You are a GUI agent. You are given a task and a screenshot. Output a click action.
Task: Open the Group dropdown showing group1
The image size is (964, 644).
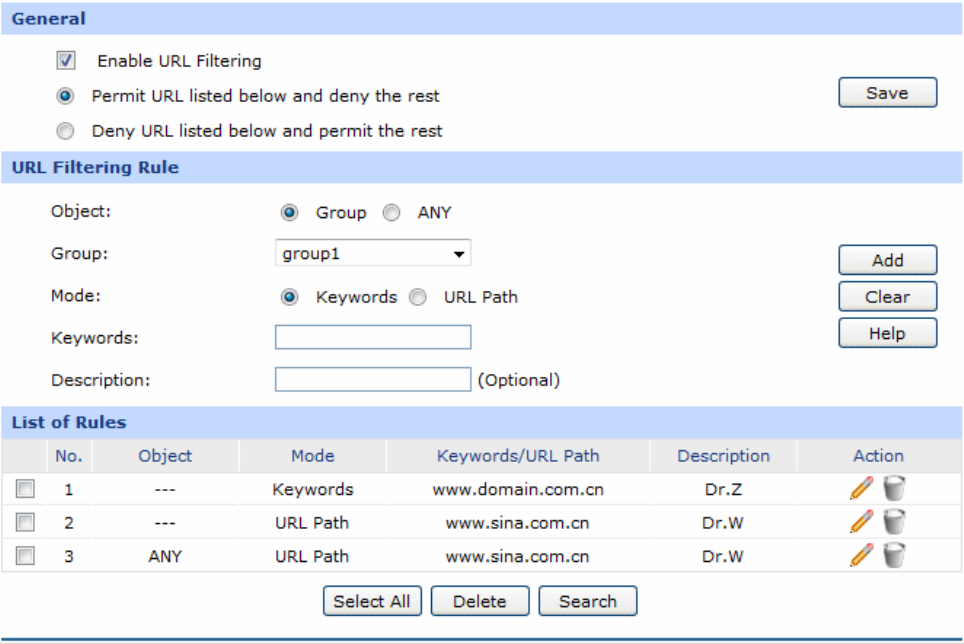(x=372, y=254)
